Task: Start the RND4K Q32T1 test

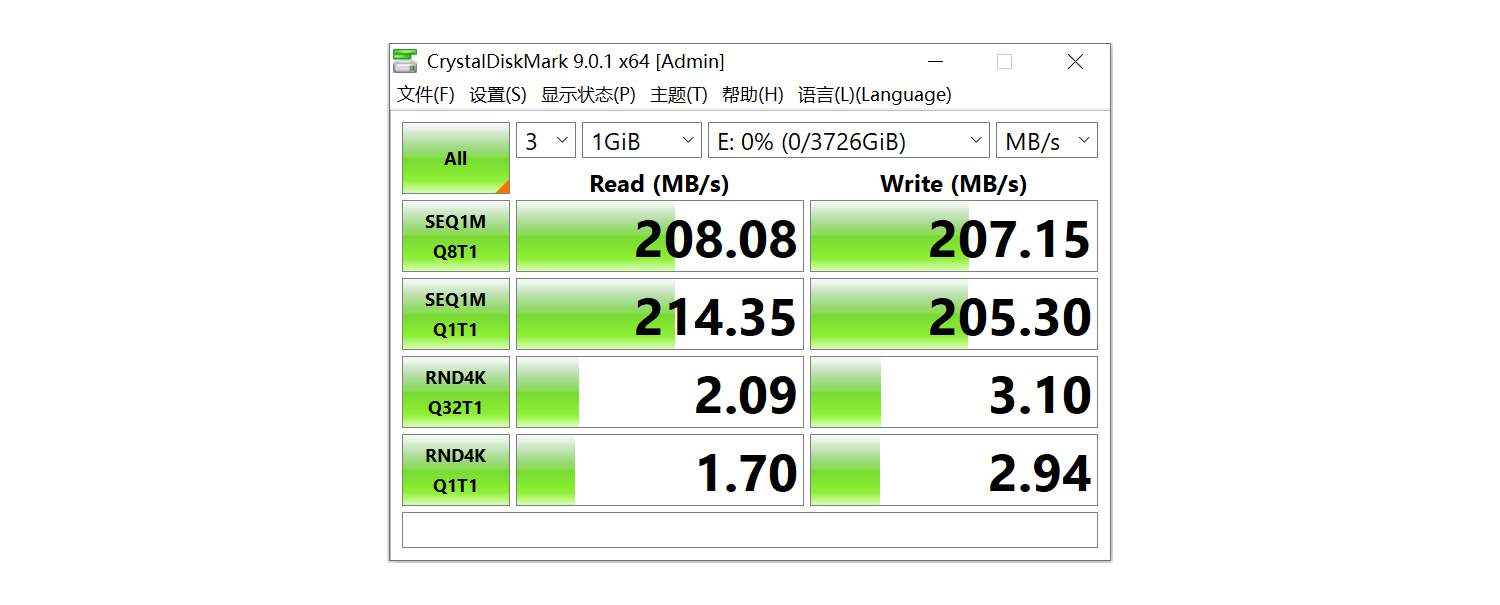Action: [456, 392]
